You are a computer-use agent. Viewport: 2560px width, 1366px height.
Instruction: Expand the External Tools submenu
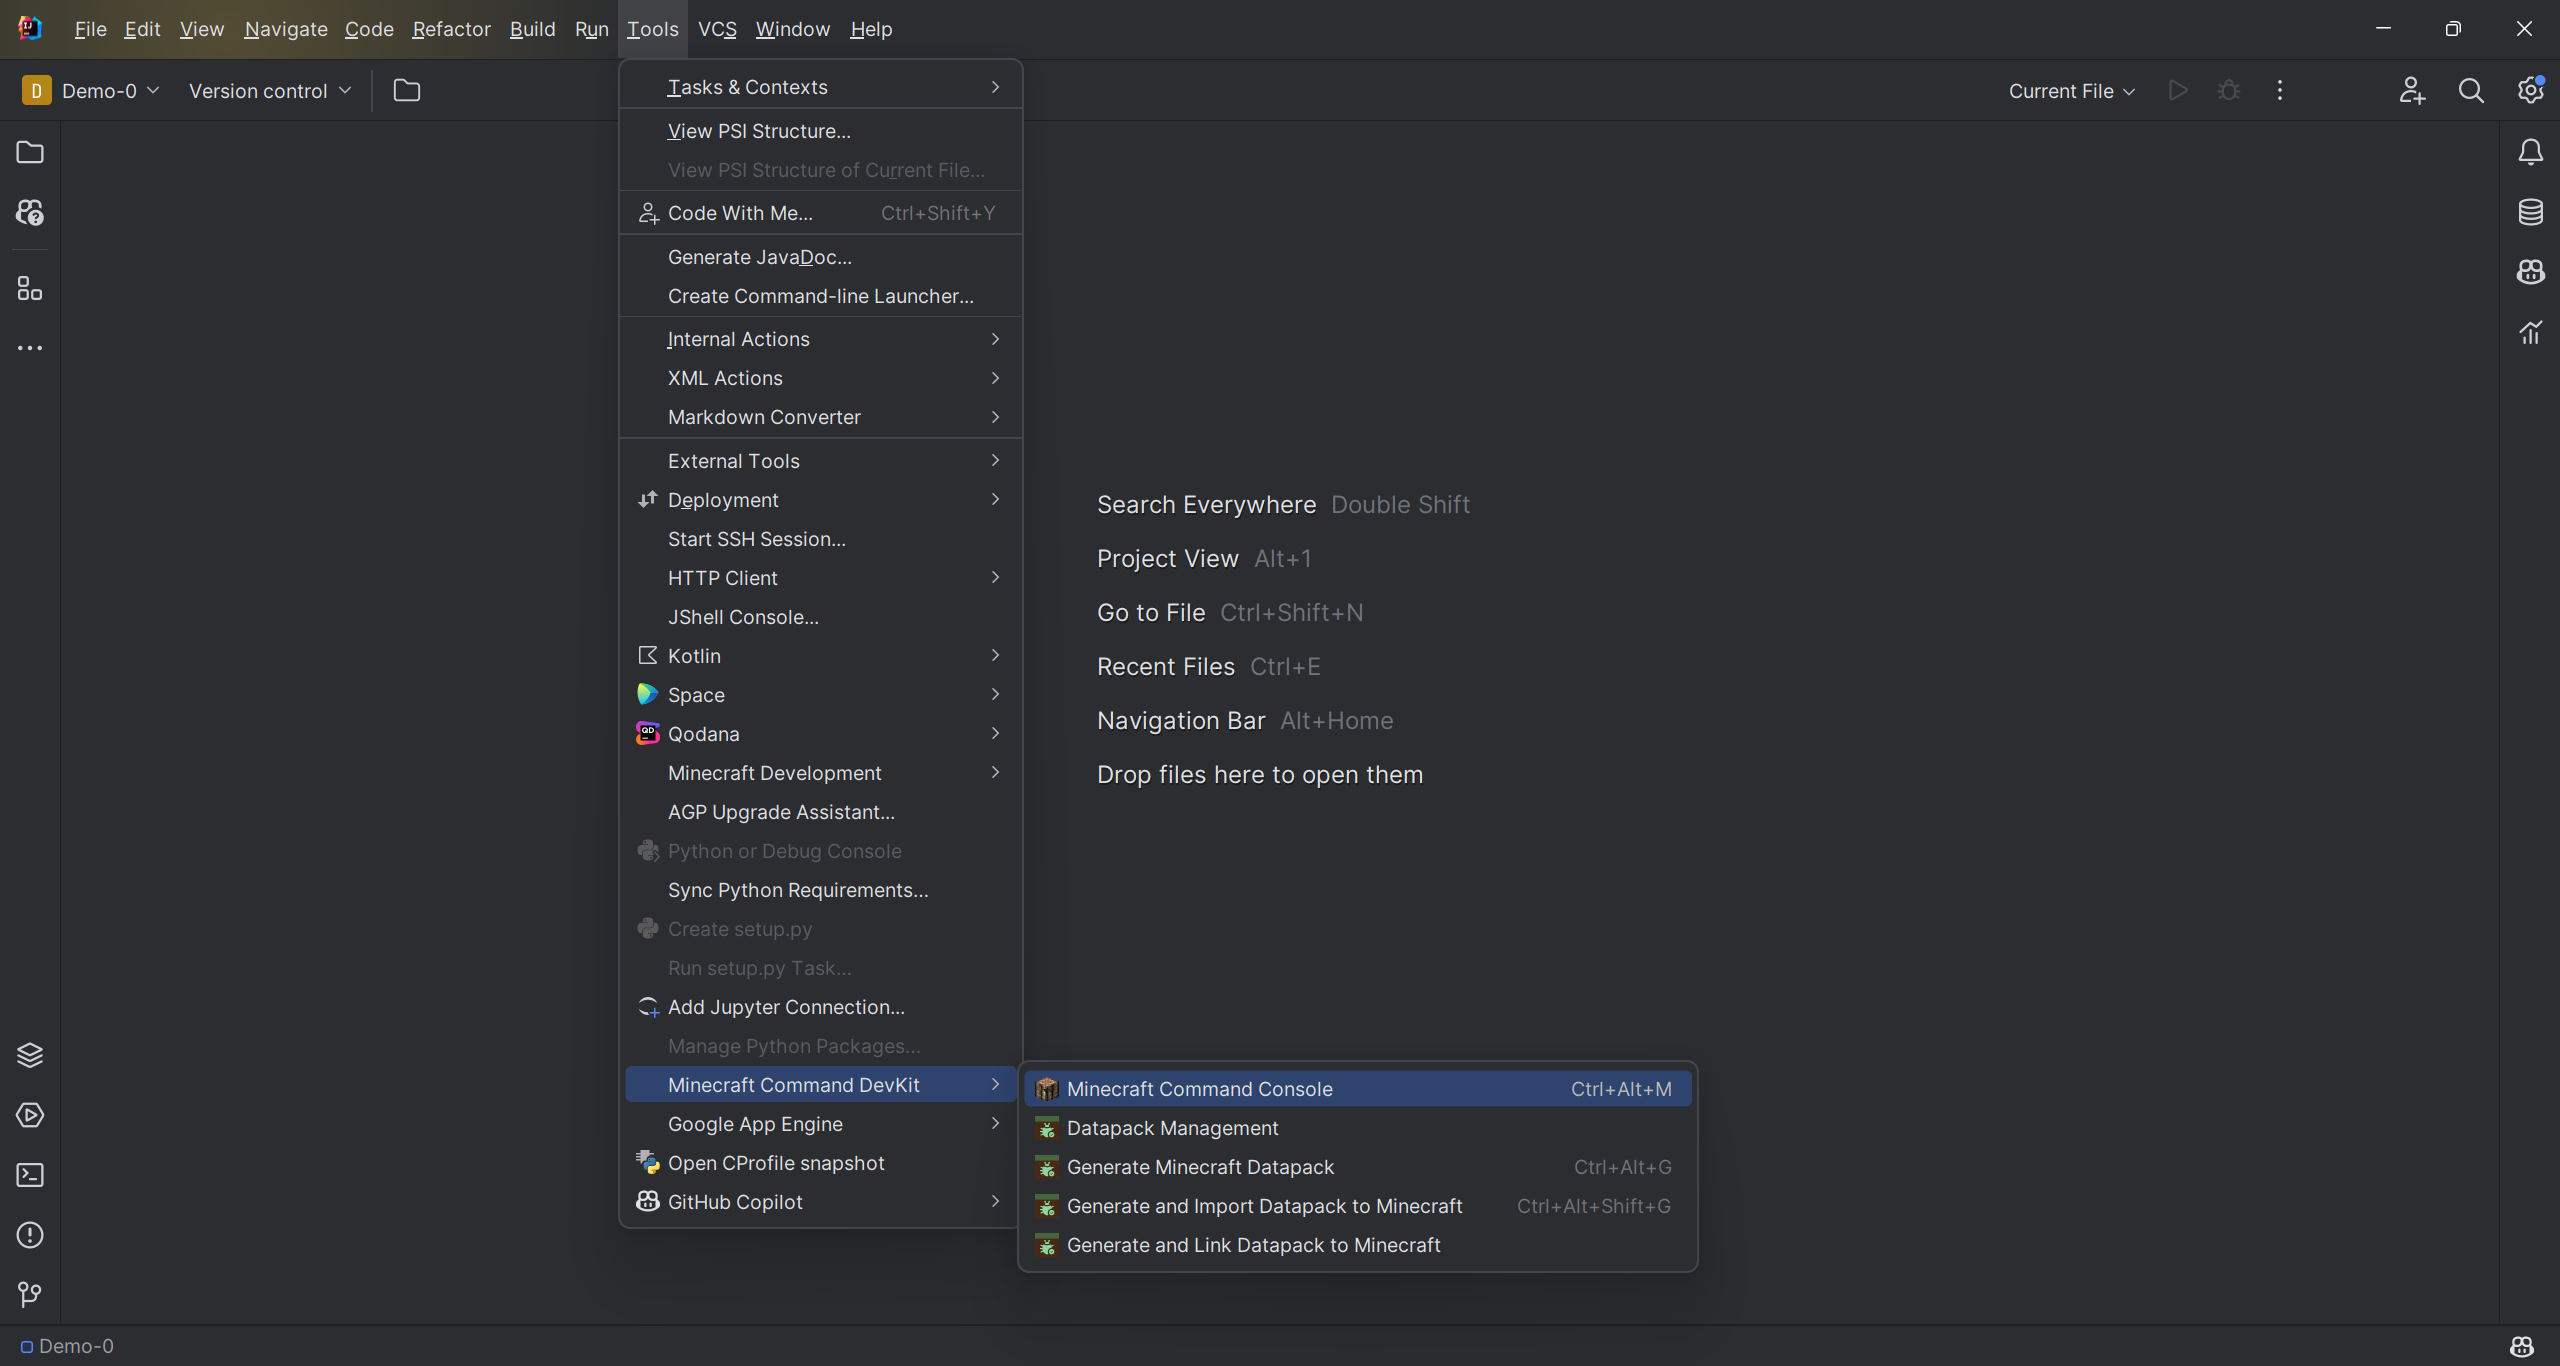820,461
